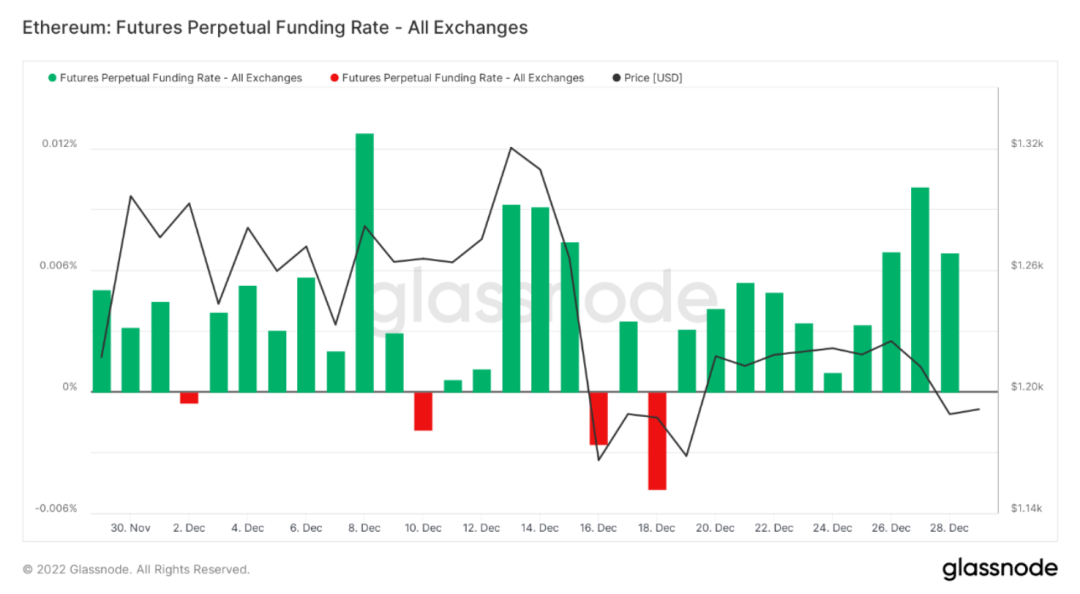This screenshot has height=594, width=1080.
Task: Click the red bar at 16 Dec
Action: pos(599,418)
